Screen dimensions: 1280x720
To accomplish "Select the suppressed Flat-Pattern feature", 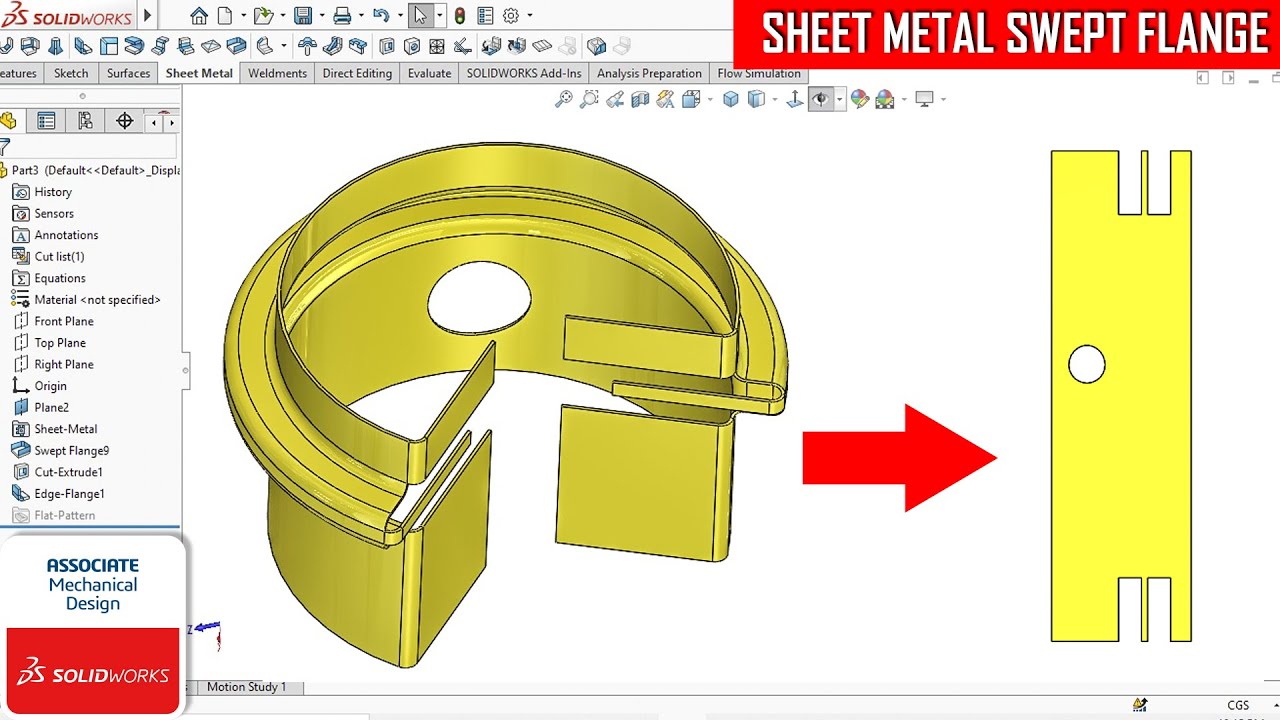I will [x=64, y=515].
